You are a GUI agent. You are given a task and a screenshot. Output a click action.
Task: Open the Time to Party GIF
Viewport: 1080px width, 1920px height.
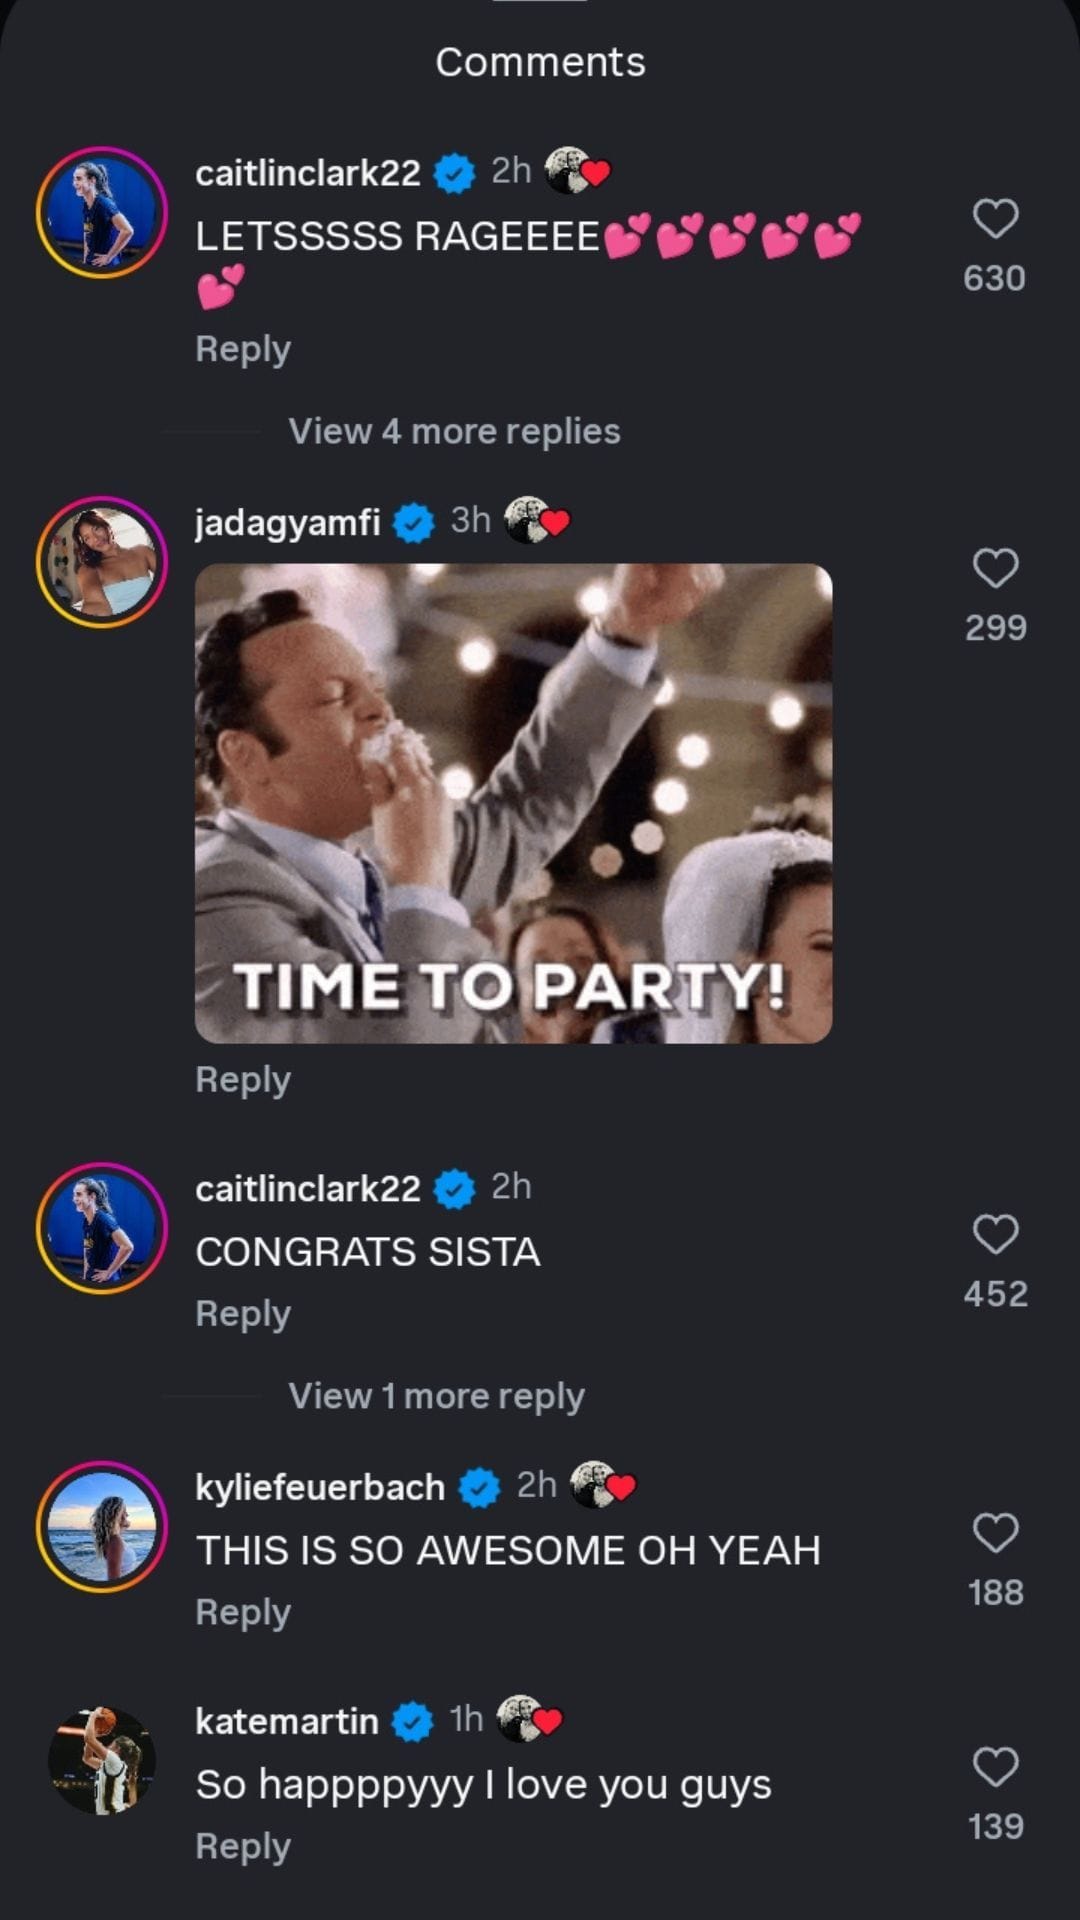(513, 803)
